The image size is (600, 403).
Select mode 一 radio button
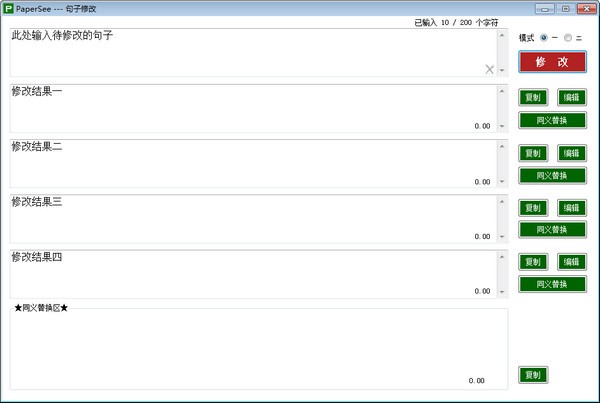[x=544, y=38]
